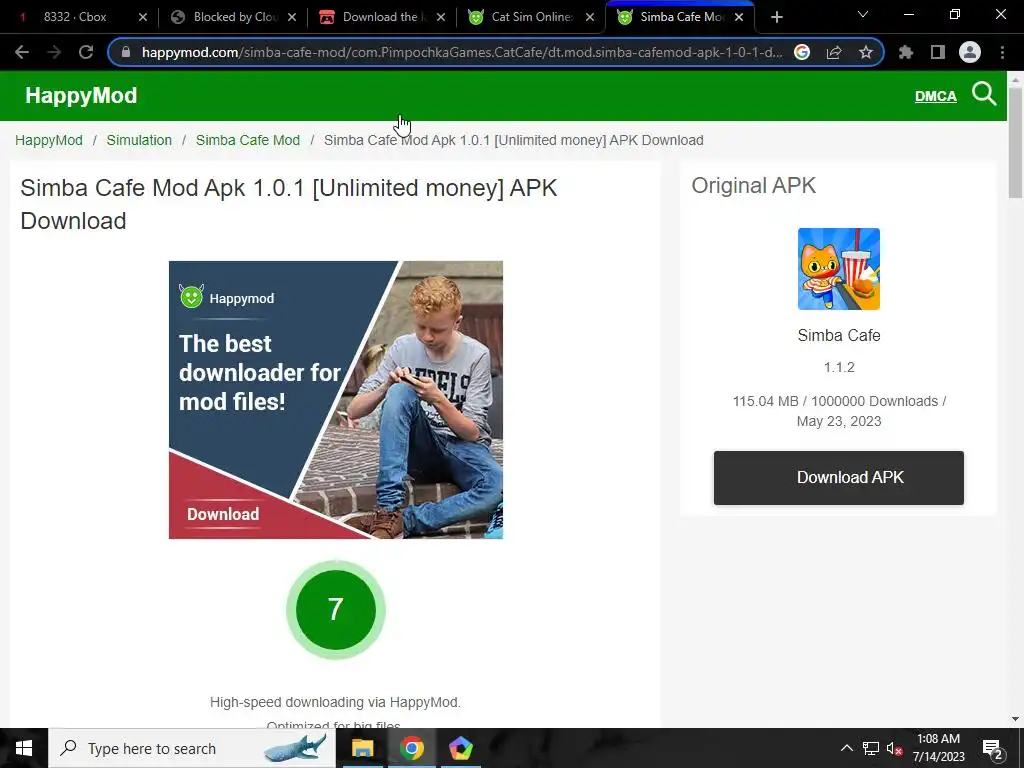Screen dimensions: 1024x768
Task: Open the notification center icon
Action: [992, 748]
